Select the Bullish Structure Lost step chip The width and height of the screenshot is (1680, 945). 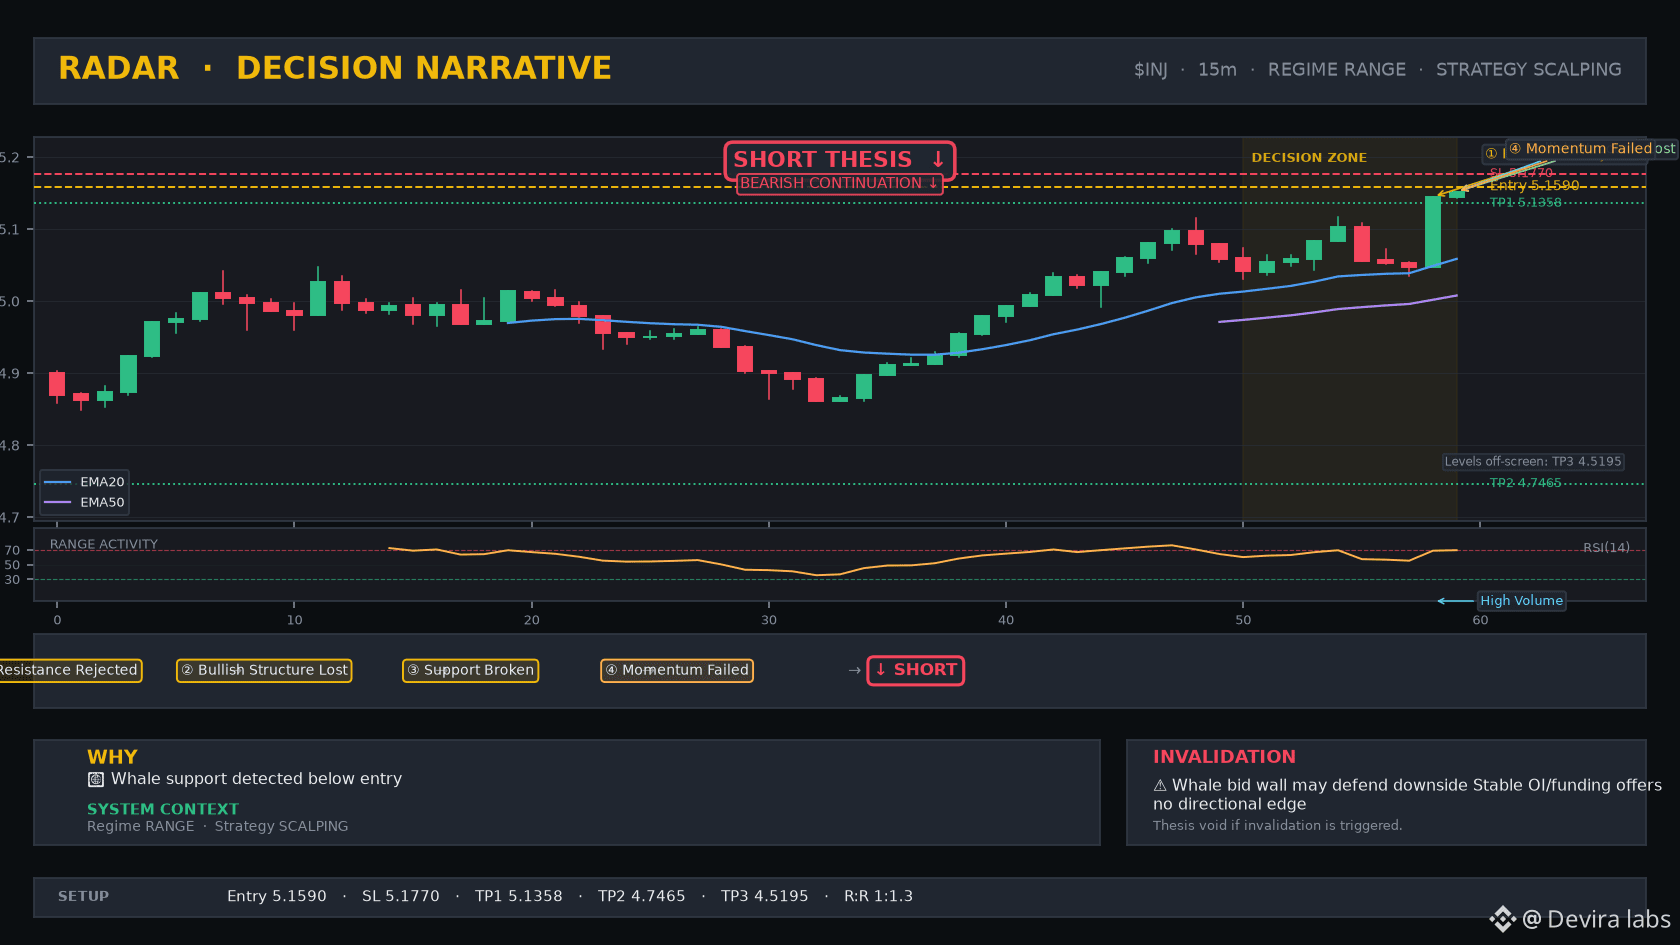[264, 670]
